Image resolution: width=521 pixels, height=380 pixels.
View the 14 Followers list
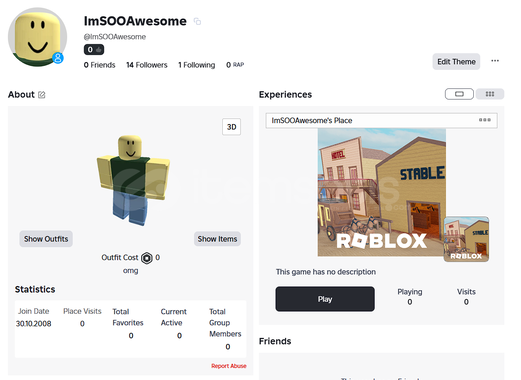[147, 65]
